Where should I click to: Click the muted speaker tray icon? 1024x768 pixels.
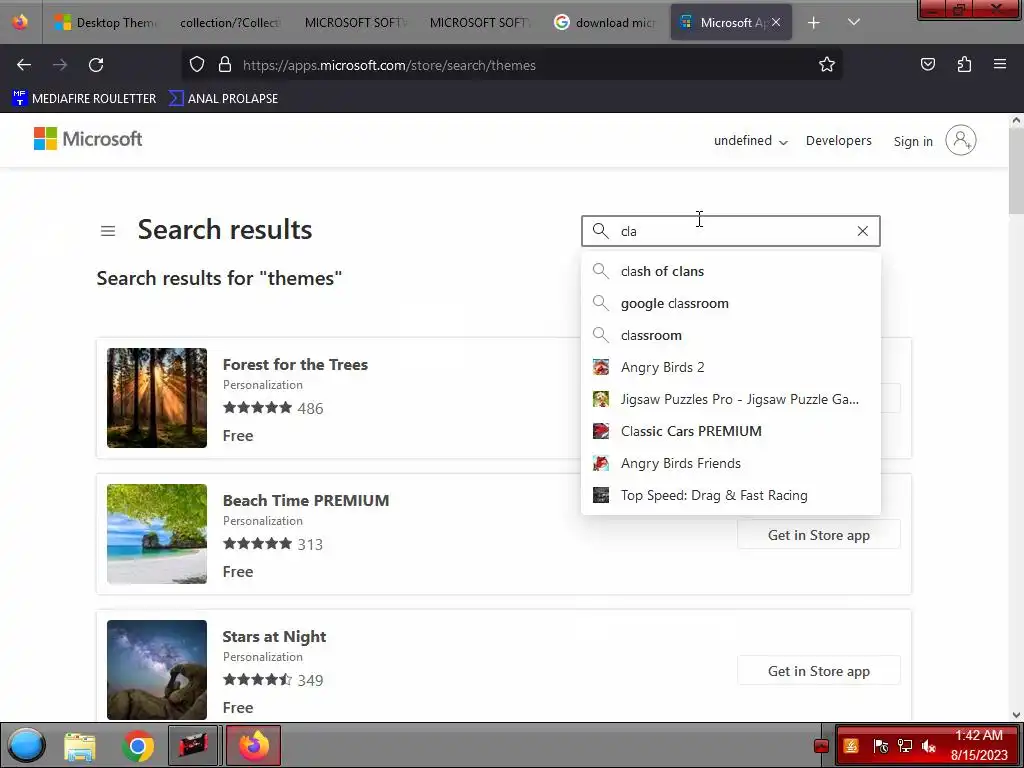(x=928, y=746)
